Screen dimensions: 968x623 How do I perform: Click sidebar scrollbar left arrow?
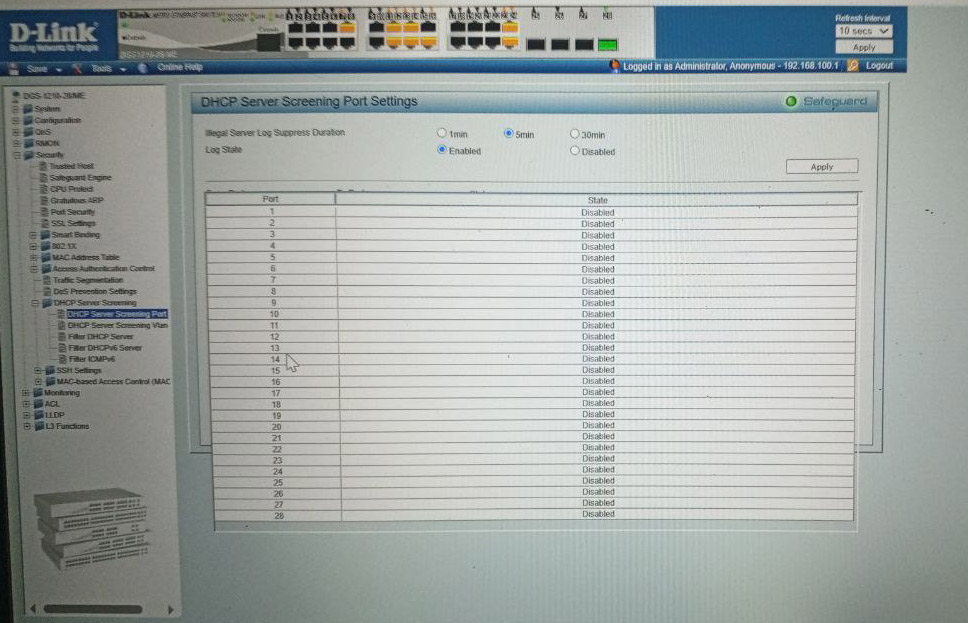(33, 609)
